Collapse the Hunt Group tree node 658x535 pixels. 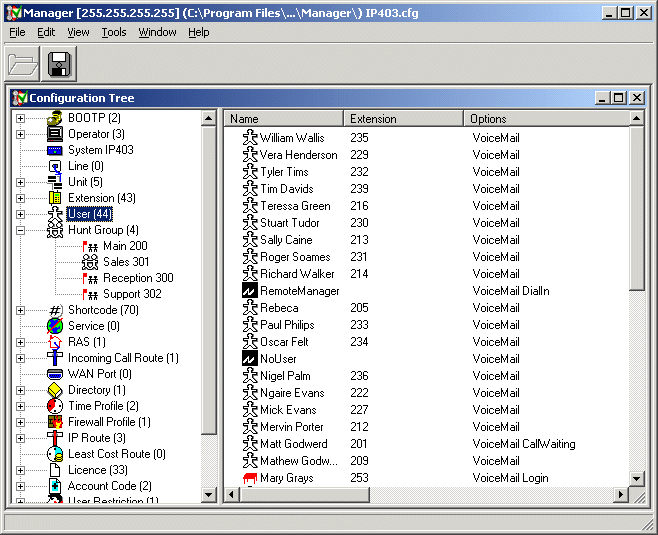(x=20, y=230)
